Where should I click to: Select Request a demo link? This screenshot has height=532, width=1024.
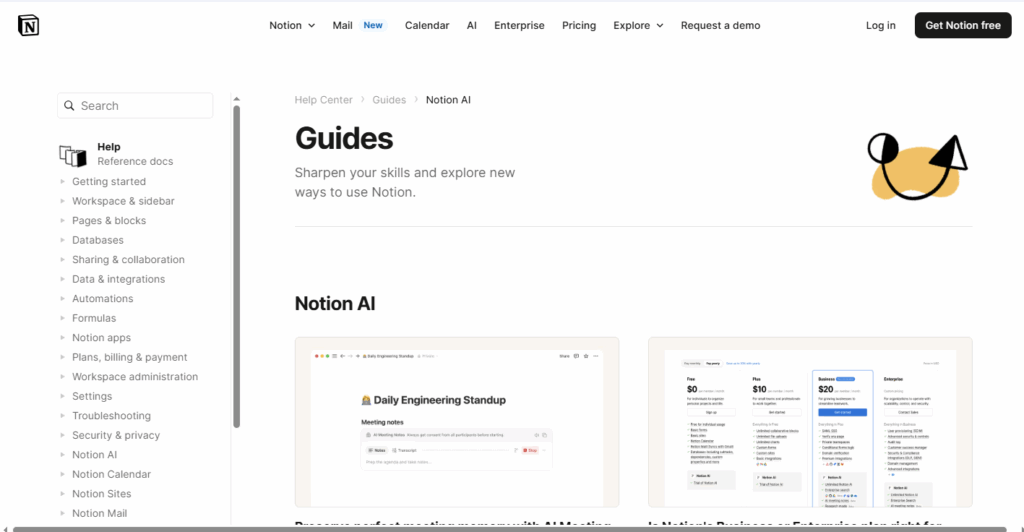click(720, 26)
